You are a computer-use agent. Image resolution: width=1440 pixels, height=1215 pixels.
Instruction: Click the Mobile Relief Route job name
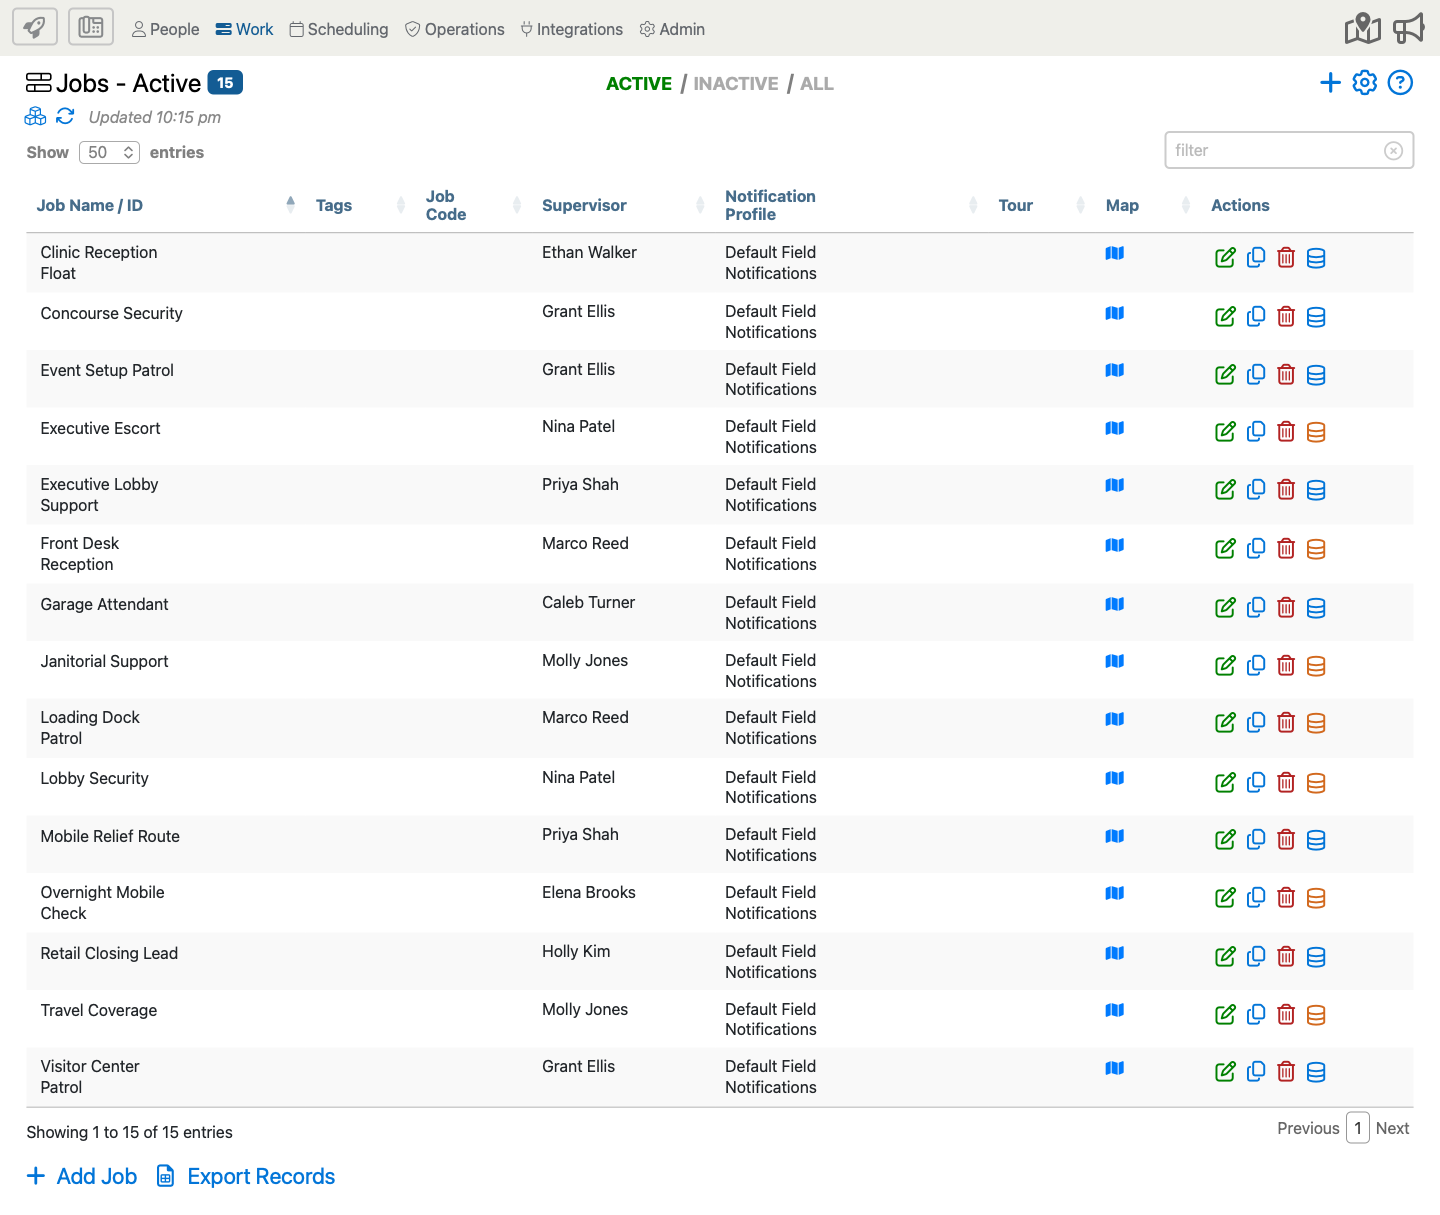pos(110,836)
